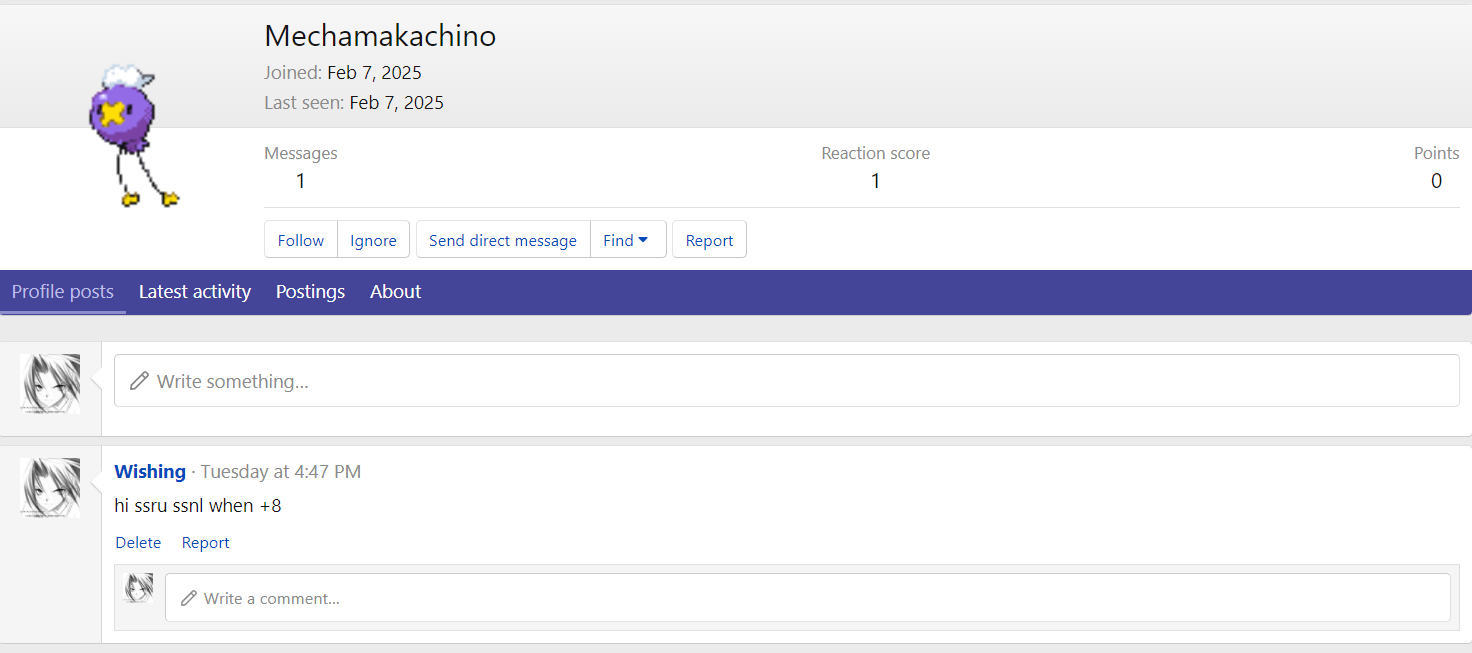Image resolution: width=1472 pixels, height=653 pixels.
Task: Click the Drifloon profile avatar image
Action: tap(134, 134)
